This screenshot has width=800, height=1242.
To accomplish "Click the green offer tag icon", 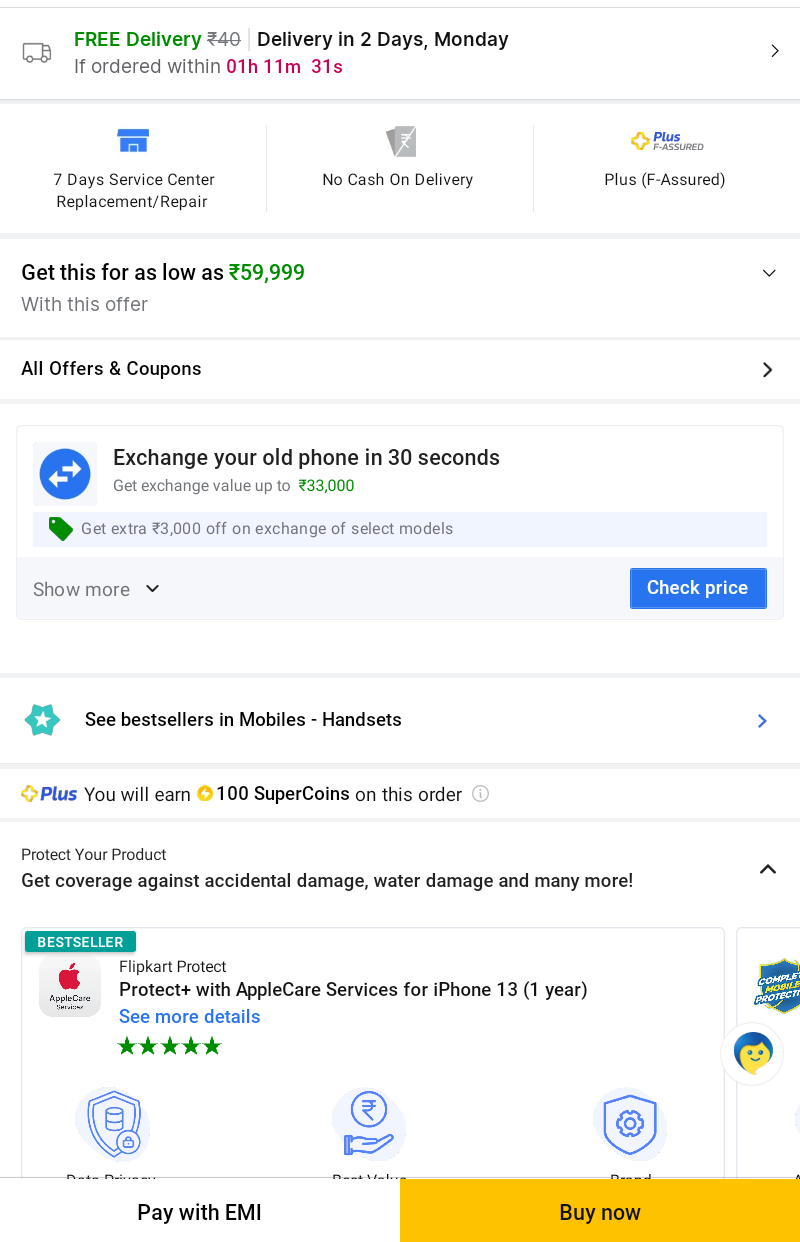I will 60,529.
